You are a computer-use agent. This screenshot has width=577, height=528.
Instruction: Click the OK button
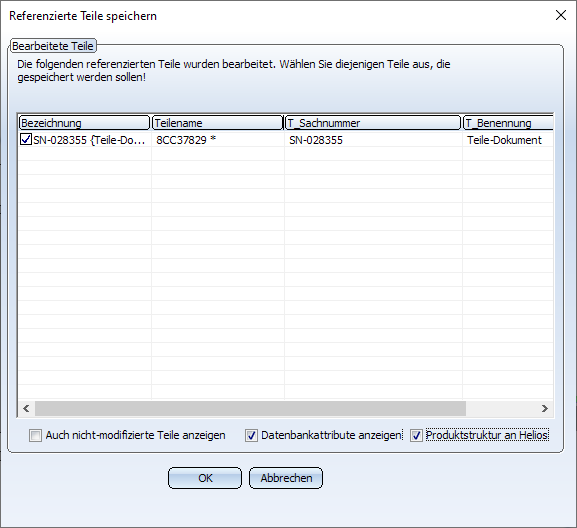tap(205, 478)
